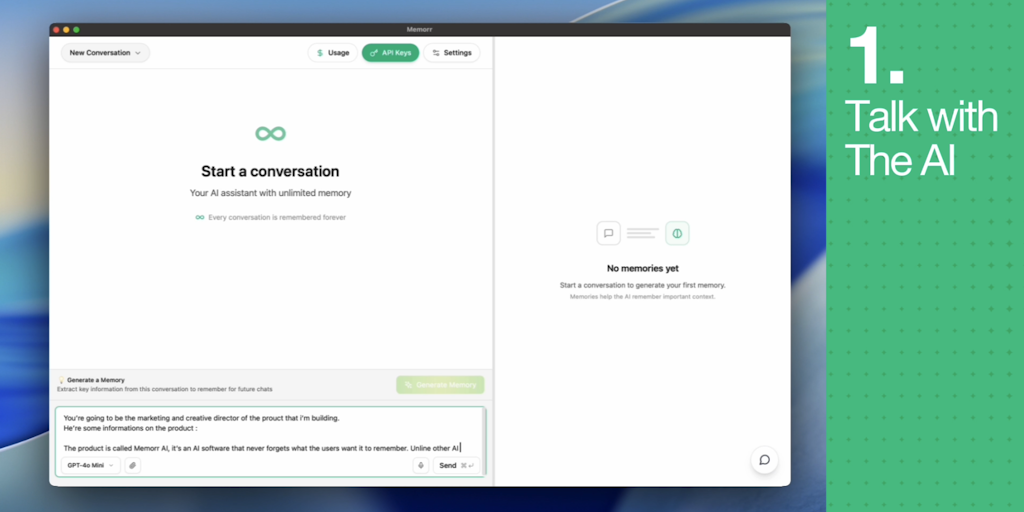The image size is (1024, 512).
Task: Click inside the message text area
Action: tap(270, 431)
